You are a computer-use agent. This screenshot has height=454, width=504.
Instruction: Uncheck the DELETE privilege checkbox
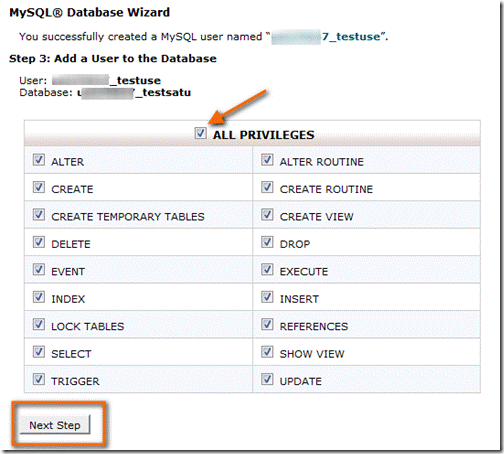click(x=39, y=242)
